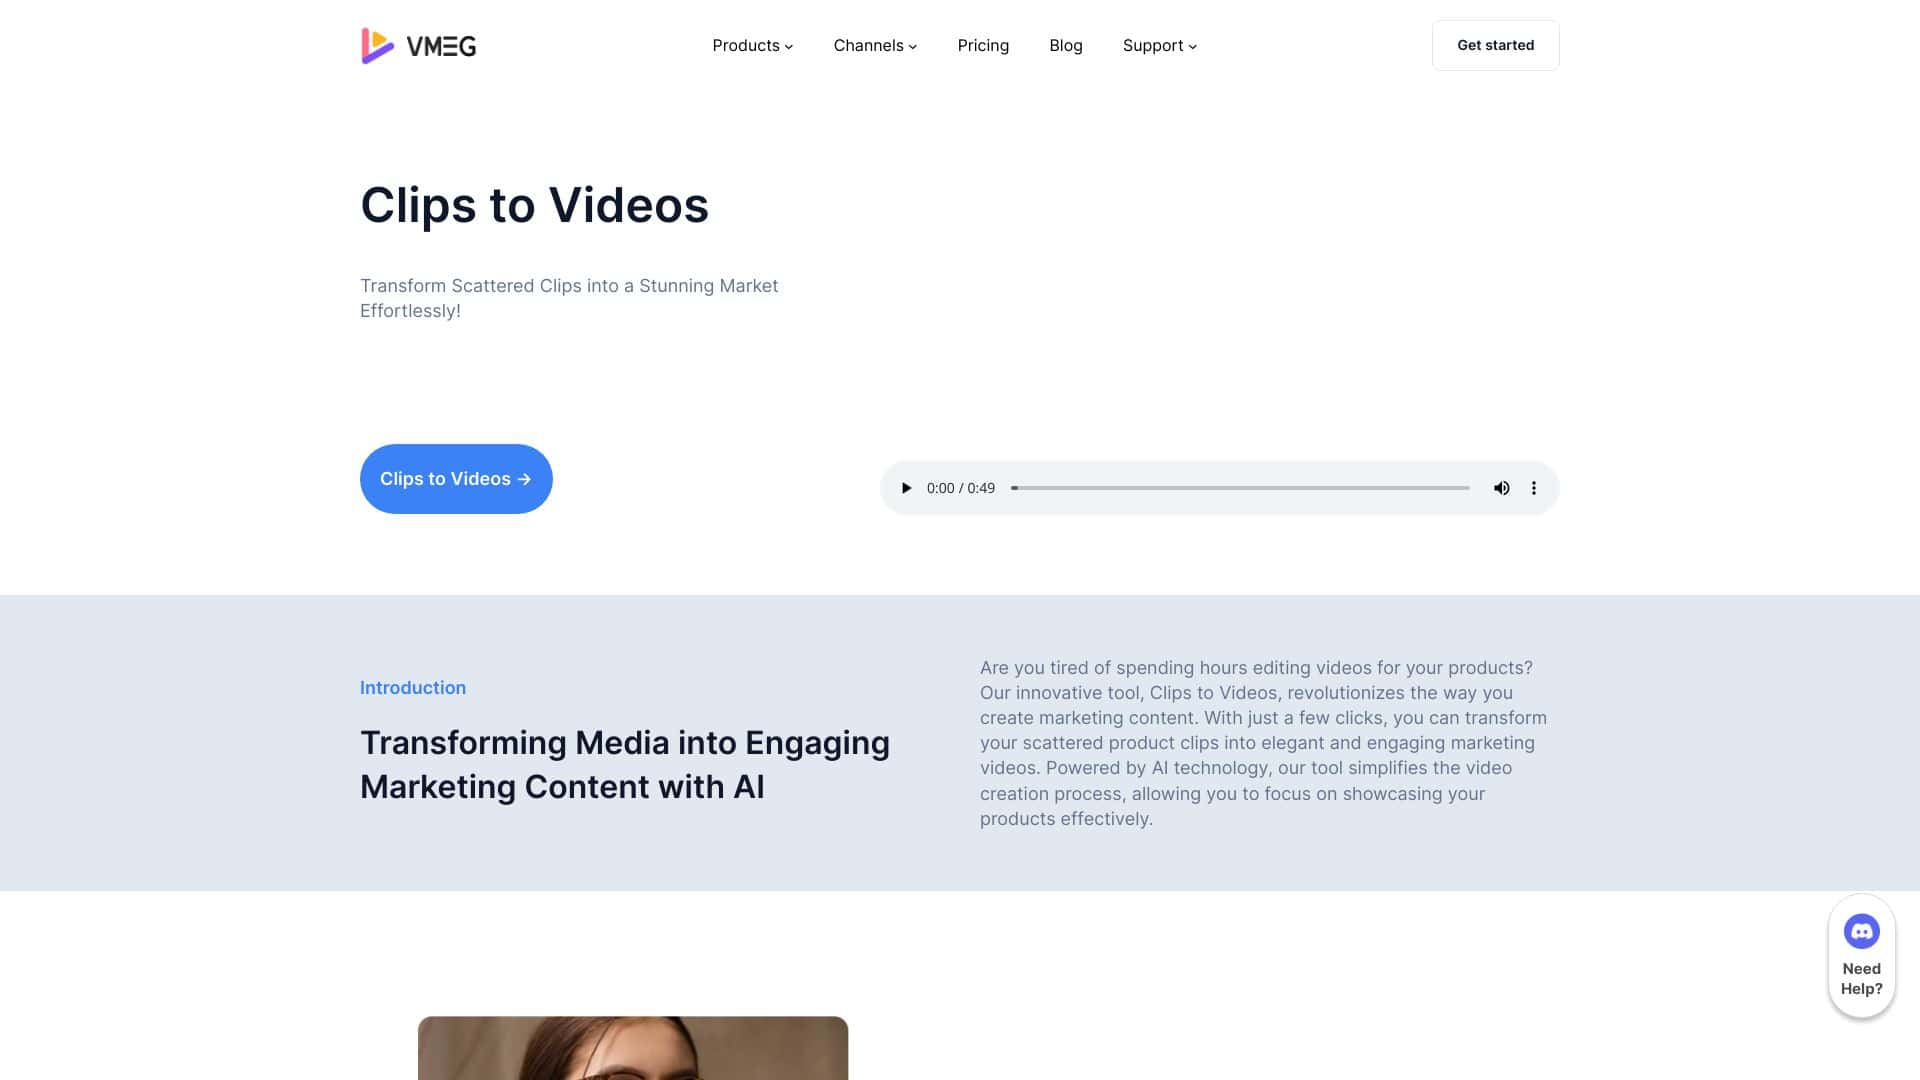Click the Need Help text under Discord icon
This screenshot has width=1920, height=1080.
pyautogui.click(x=1861, y=977)
